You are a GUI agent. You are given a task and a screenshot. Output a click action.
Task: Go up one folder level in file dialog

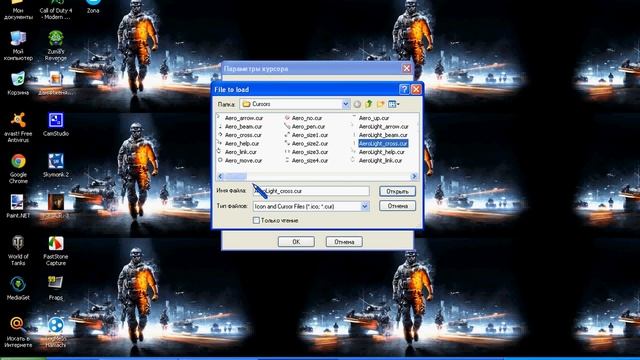coord(369,104)
